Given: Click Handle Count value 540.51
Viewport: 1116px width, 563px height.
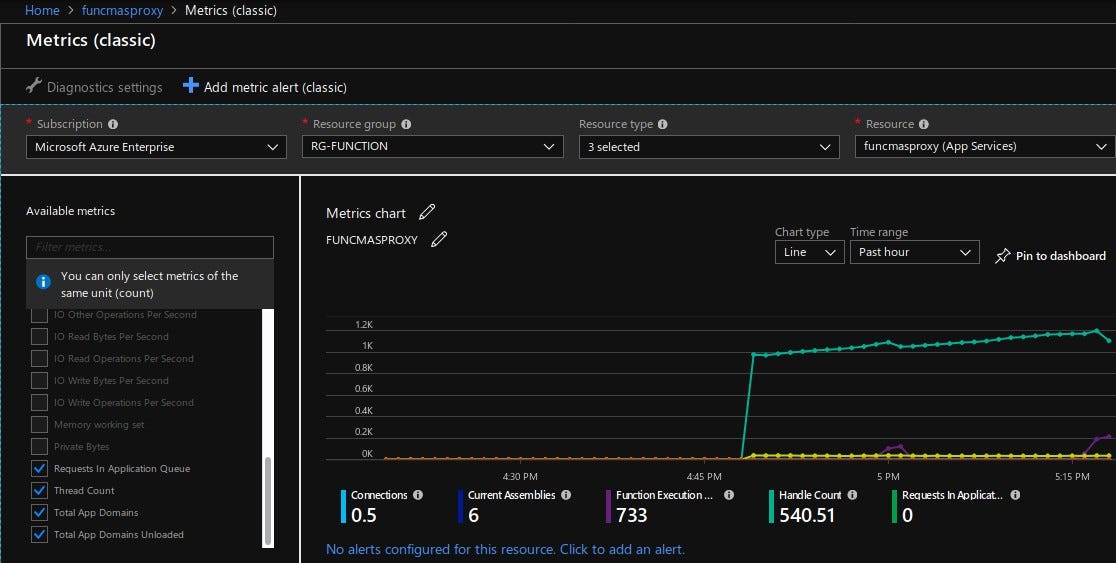Looking at the screenshot, I should (x=807, y=515).
